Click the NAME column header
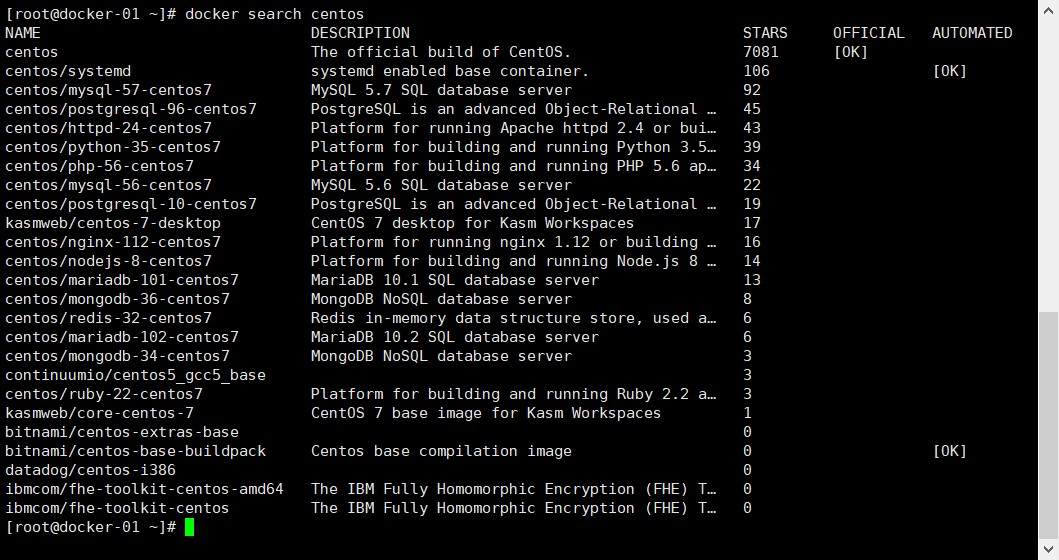This screenshot has height=560, width=1059. [23, 33]
